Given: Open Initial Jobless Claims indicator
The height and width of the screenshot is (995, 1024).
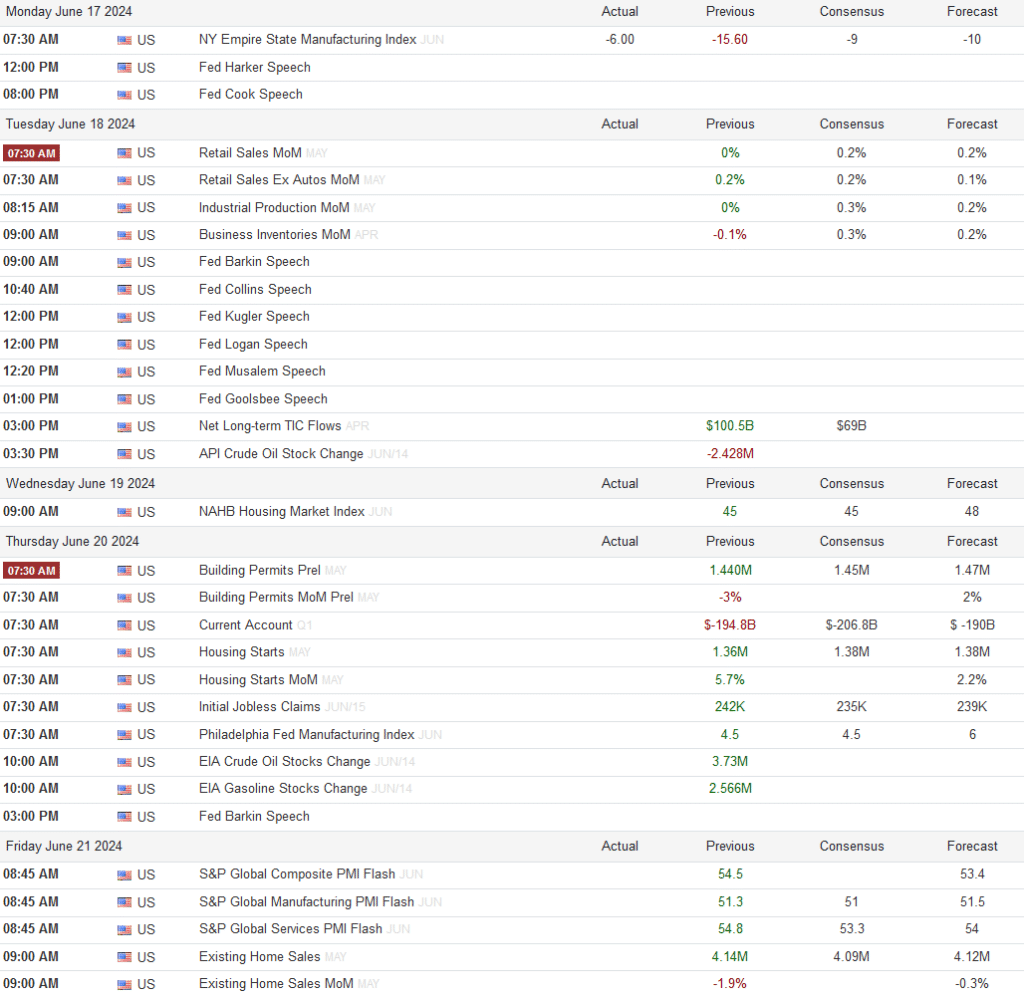Looking at the screenshot, I should point(259,706).
